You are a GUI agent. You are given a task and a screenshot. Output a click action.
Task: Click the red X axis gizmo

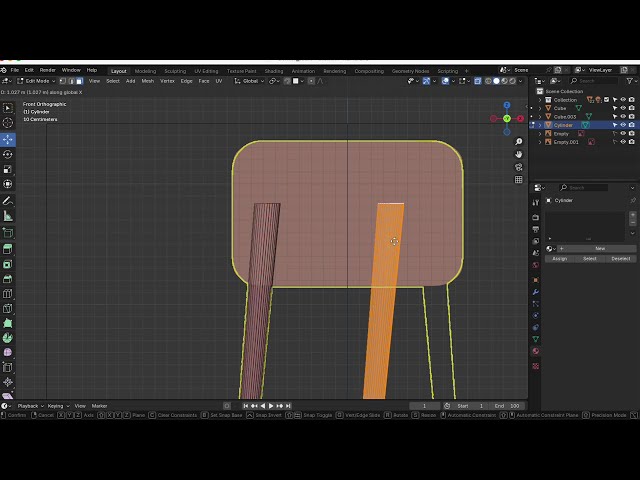(520, 118)
